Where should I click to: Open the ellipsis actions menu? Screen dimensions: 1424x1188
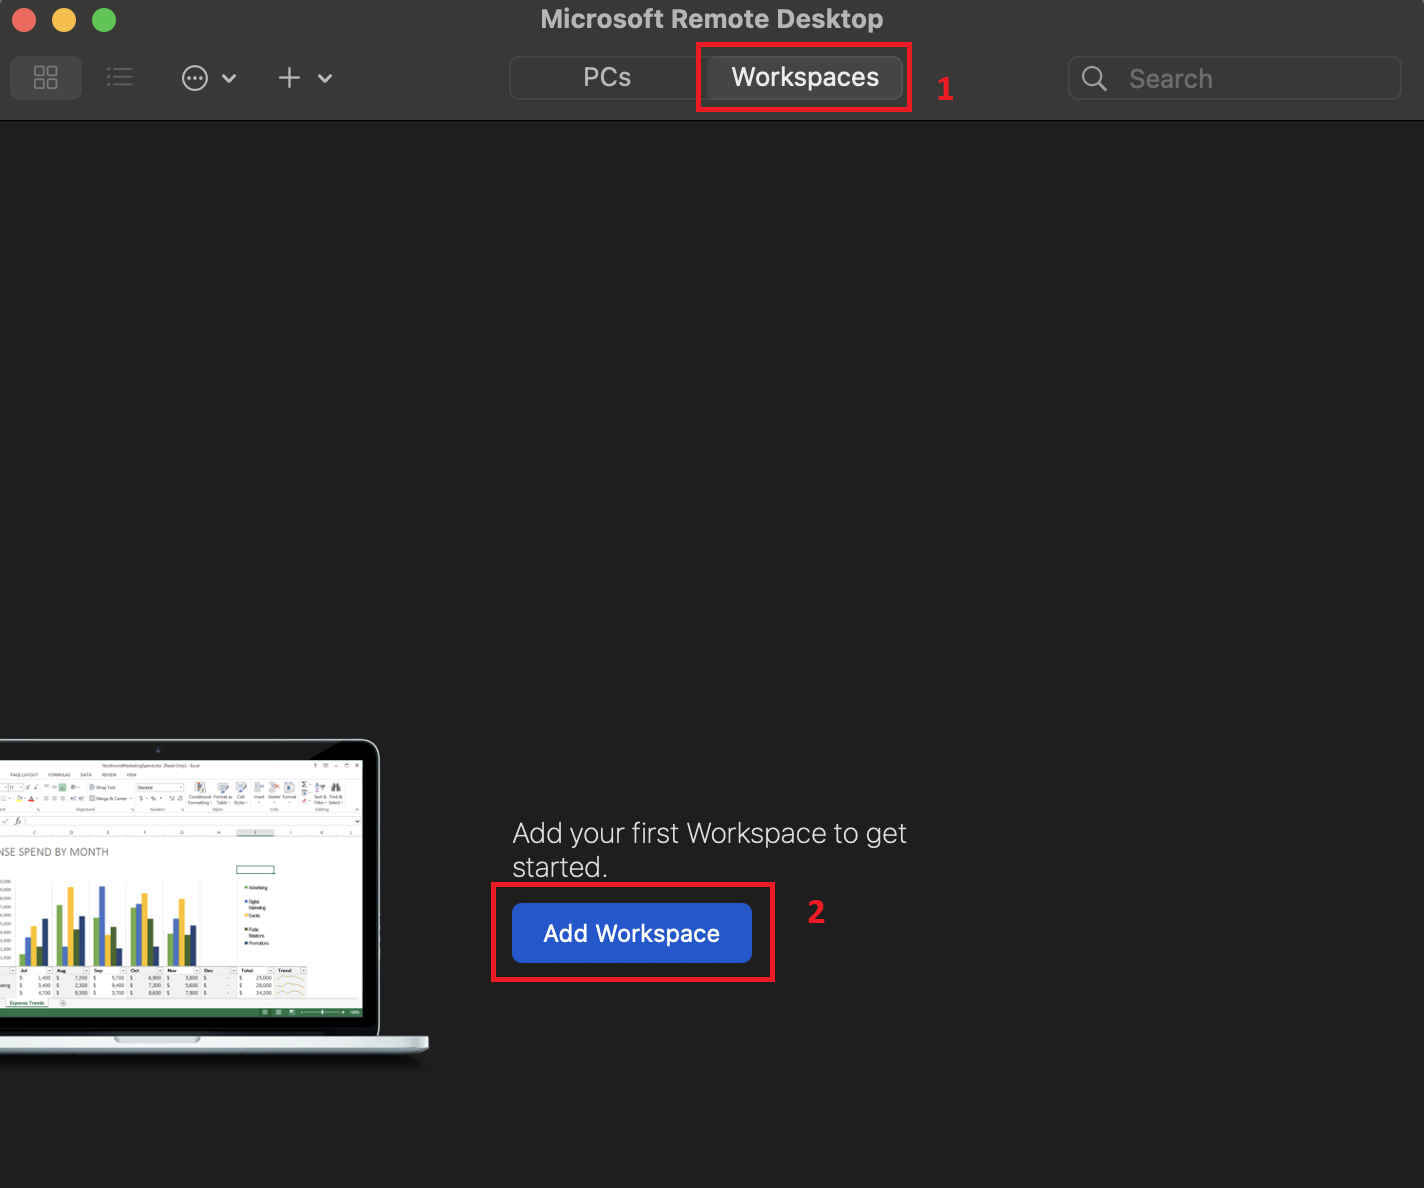[209, 78]
